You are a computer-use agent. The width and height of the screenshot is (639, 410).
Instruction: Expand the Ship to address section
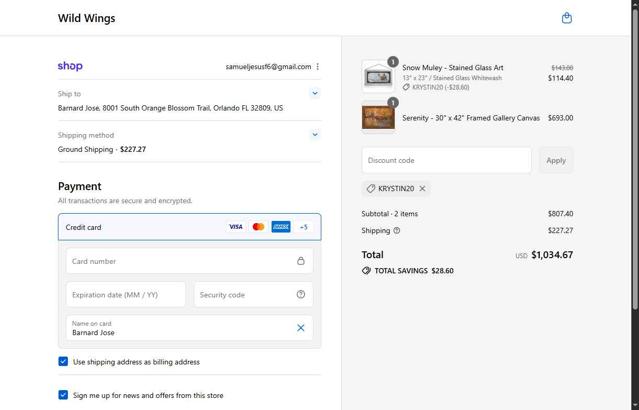tap(315, 93)
